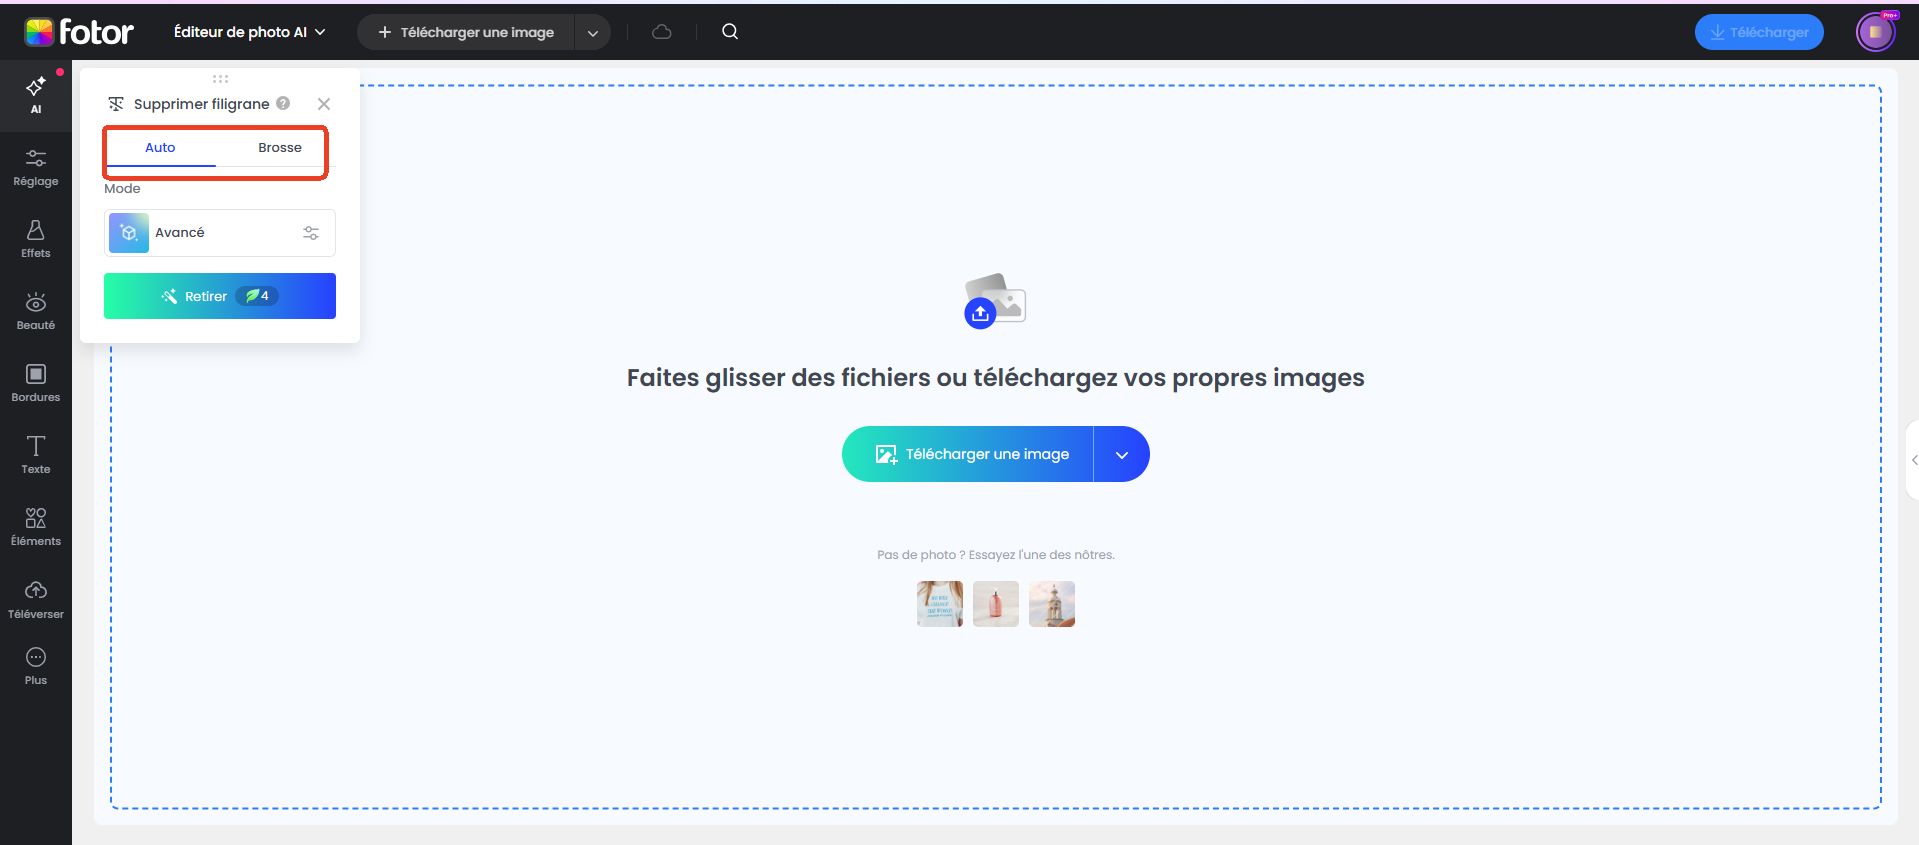This screenshot has width=1919, height=845.
Task: Close the Supprimer filigrane panel
Action: tap(324, 104)
